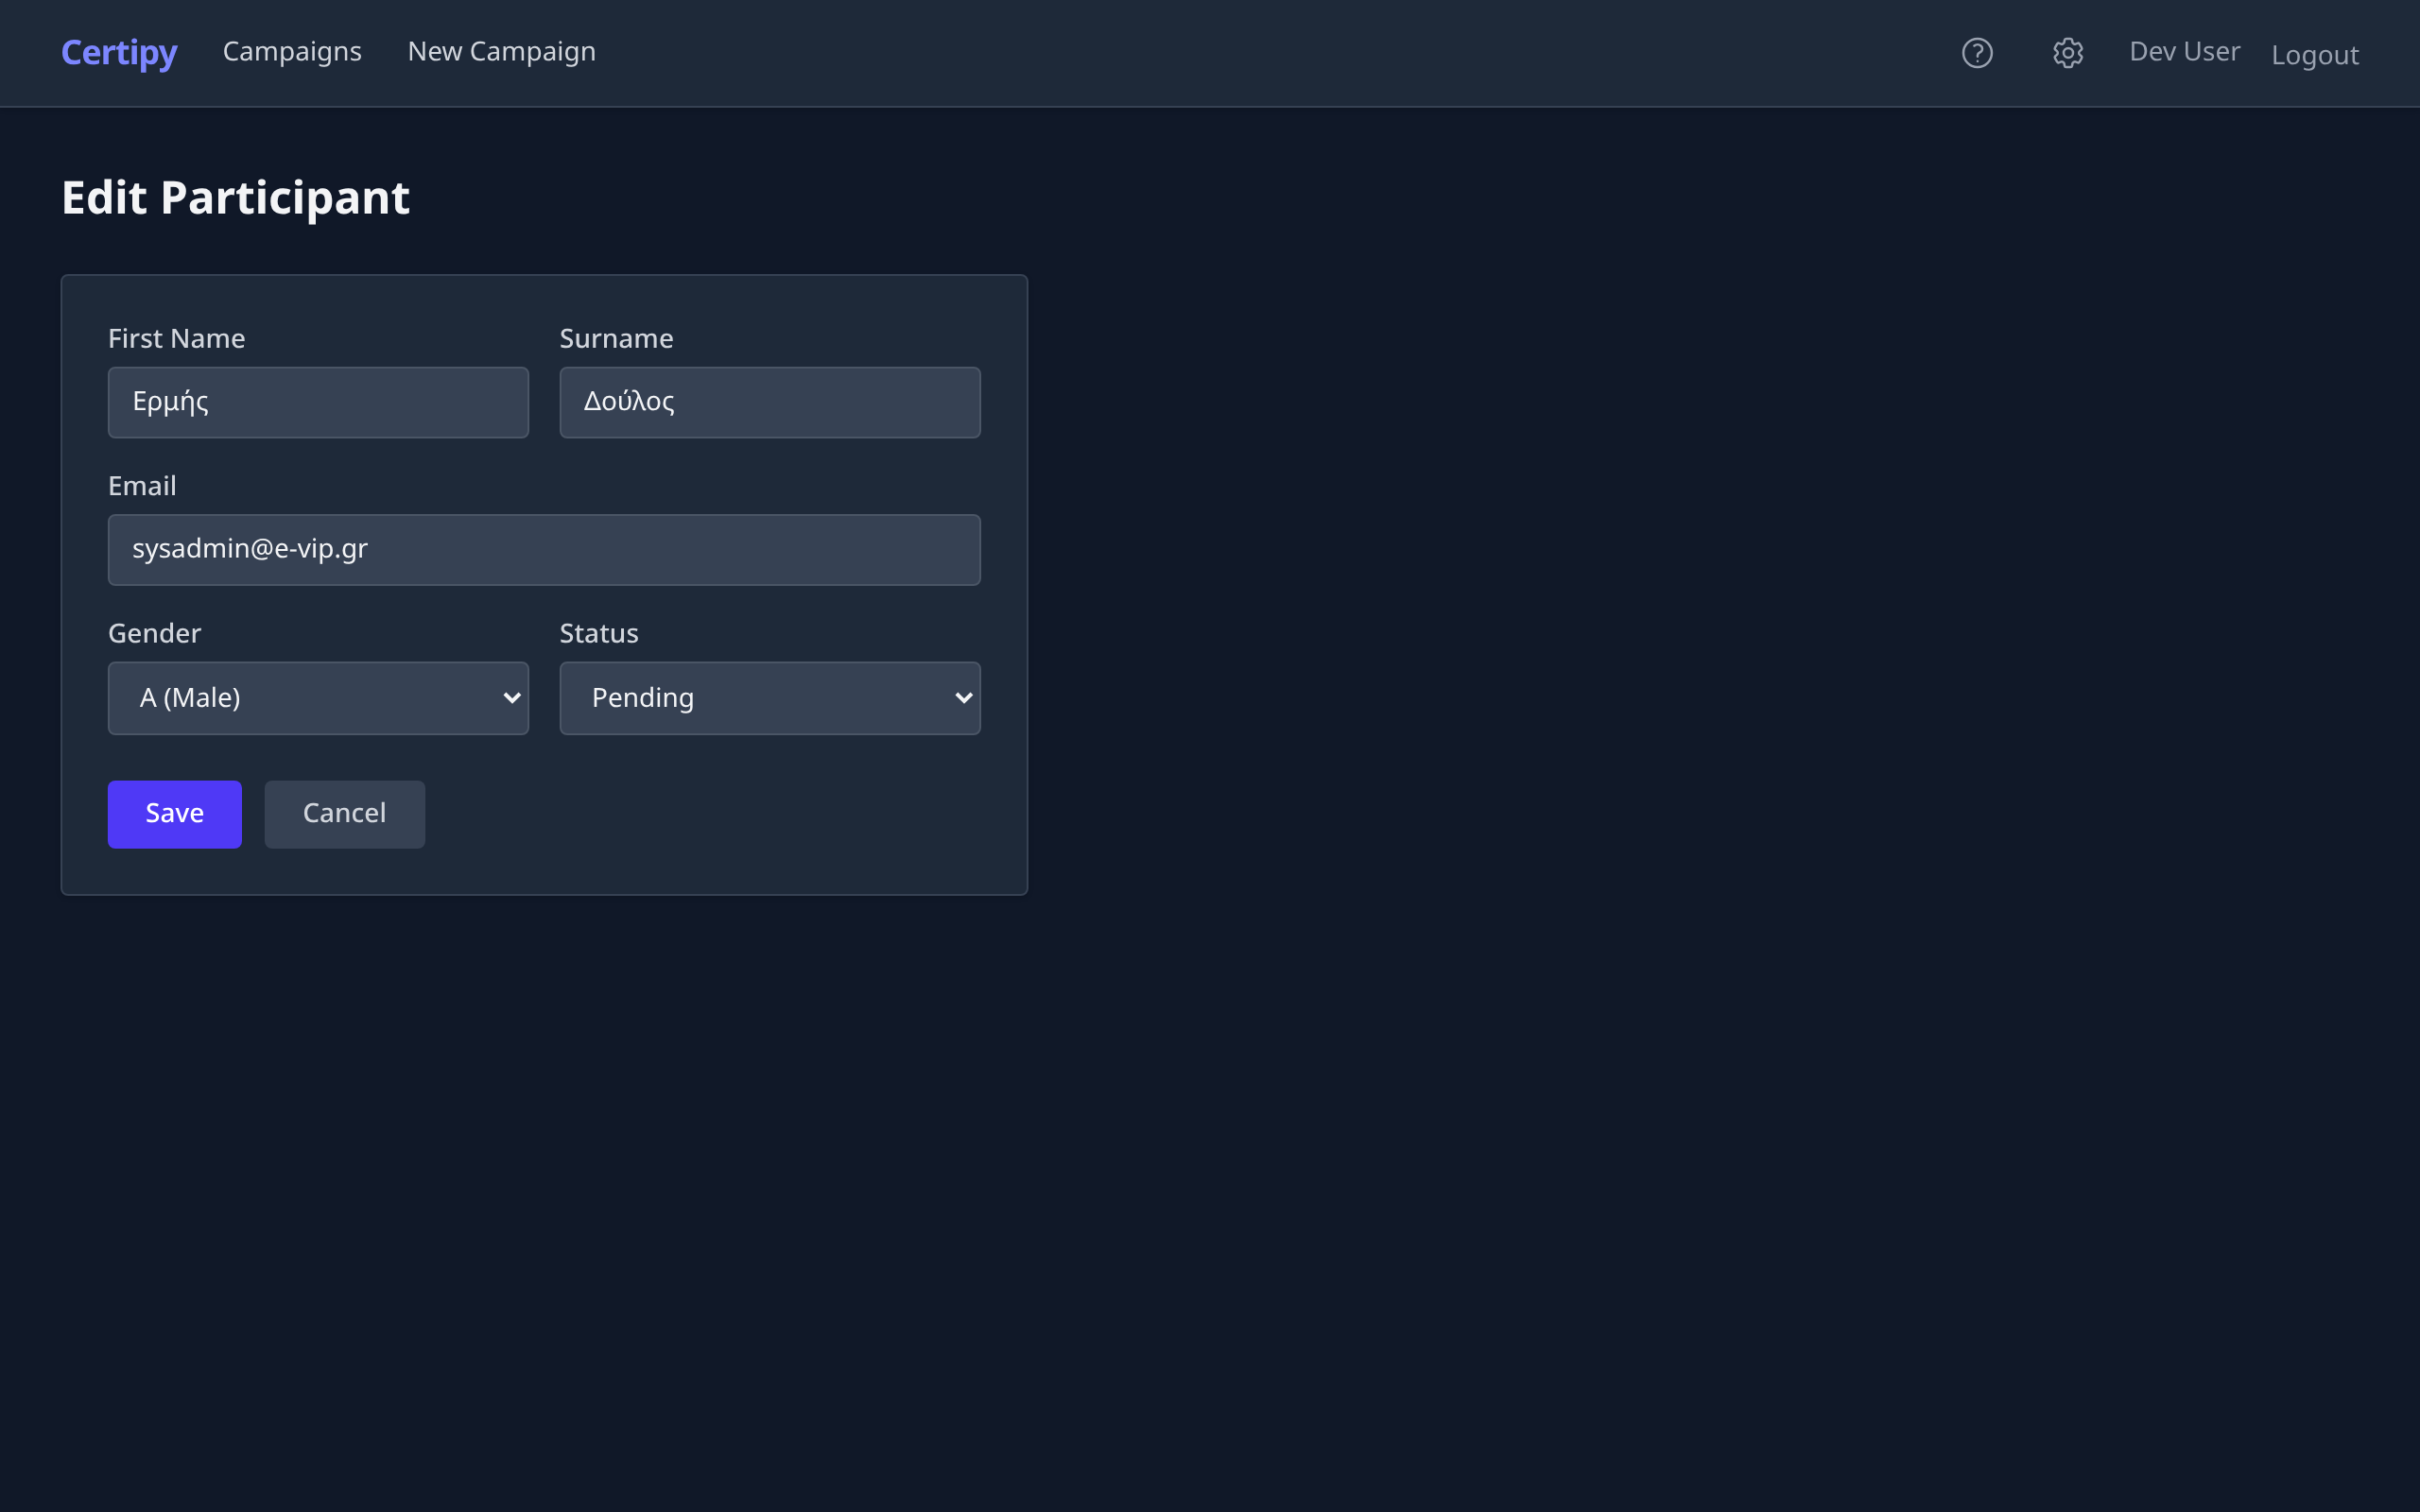
Task: Open the Campaigns page
Action: point(292,52)
